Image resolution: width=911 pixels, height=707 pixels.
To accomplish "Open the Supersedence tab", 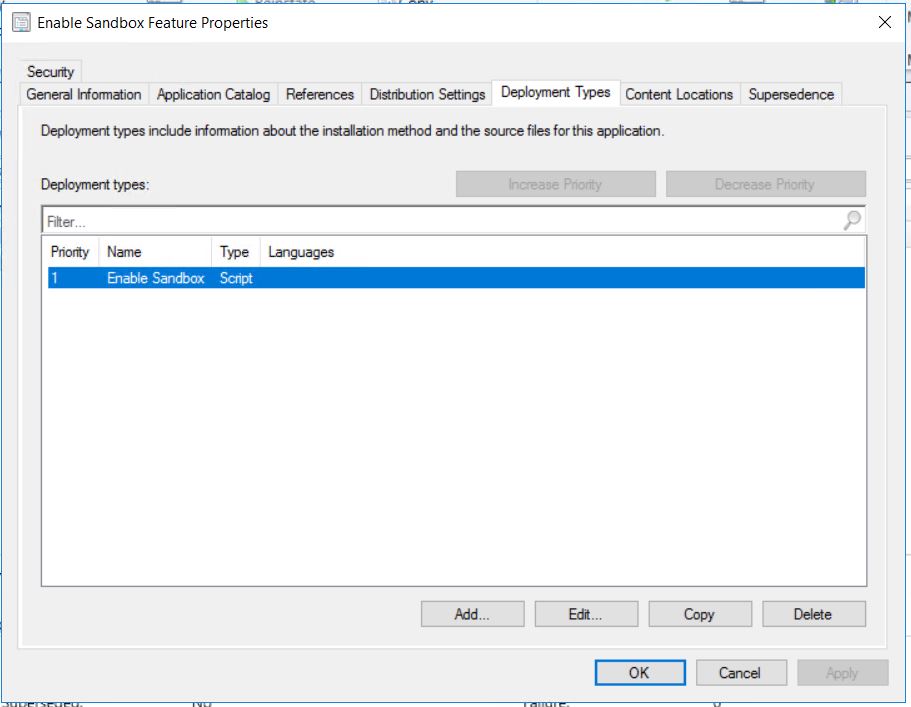I will [789, 94].
